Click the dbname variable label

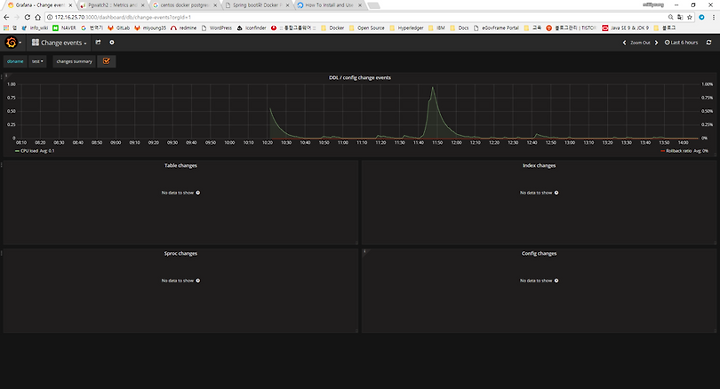[15, 61]
